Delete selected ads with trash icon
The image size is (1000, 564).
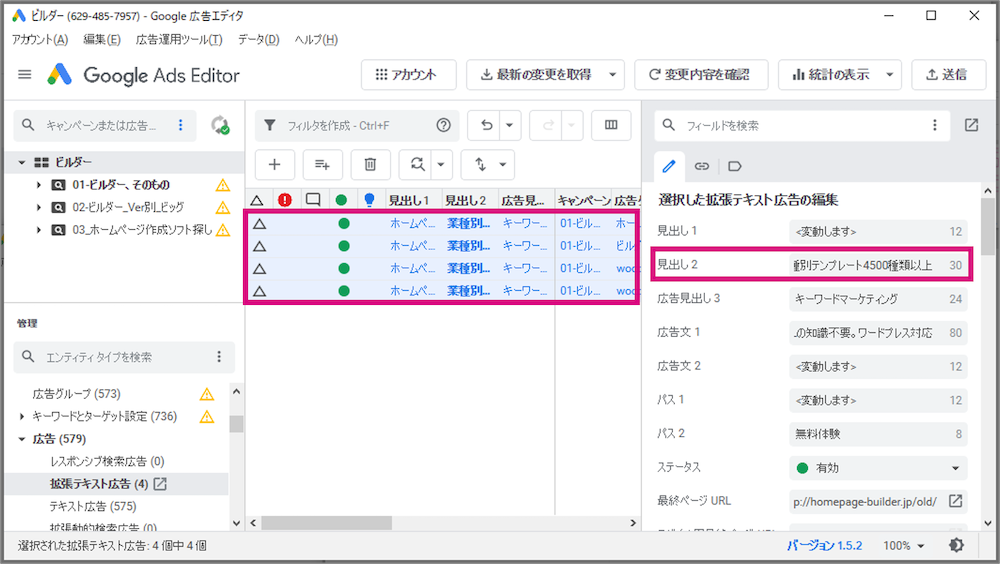(x=370, y=165)
